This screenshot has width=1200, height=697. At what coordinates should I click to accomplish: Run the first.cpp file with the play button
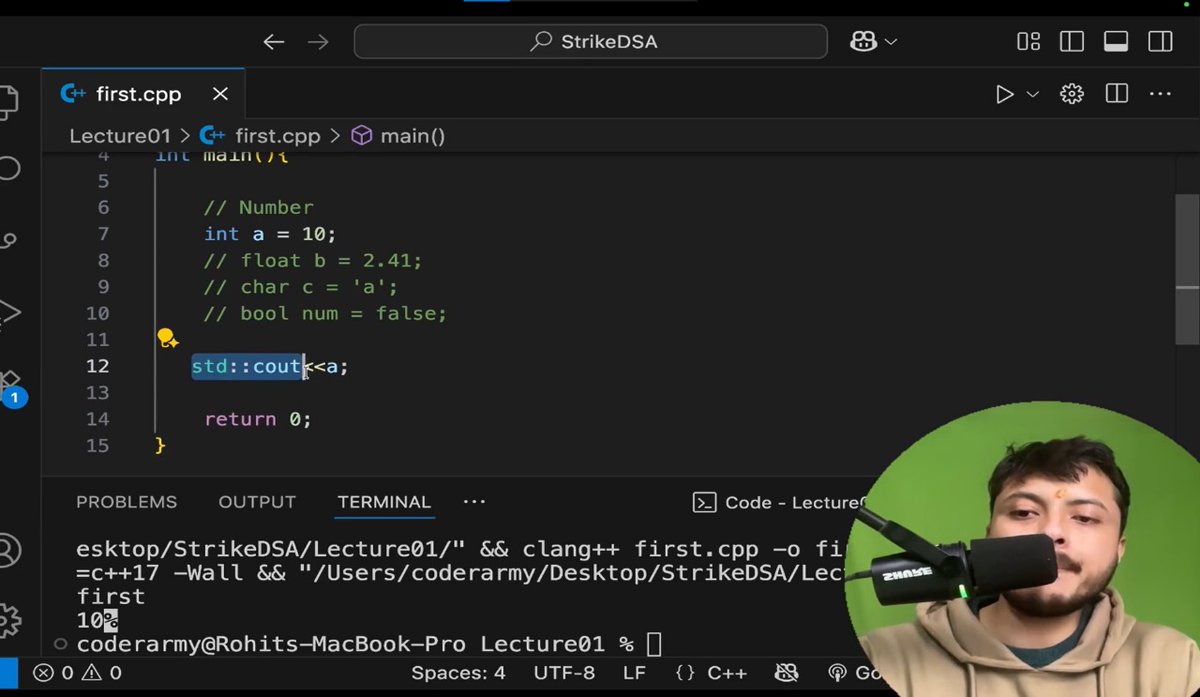(x=1004, y=93)
